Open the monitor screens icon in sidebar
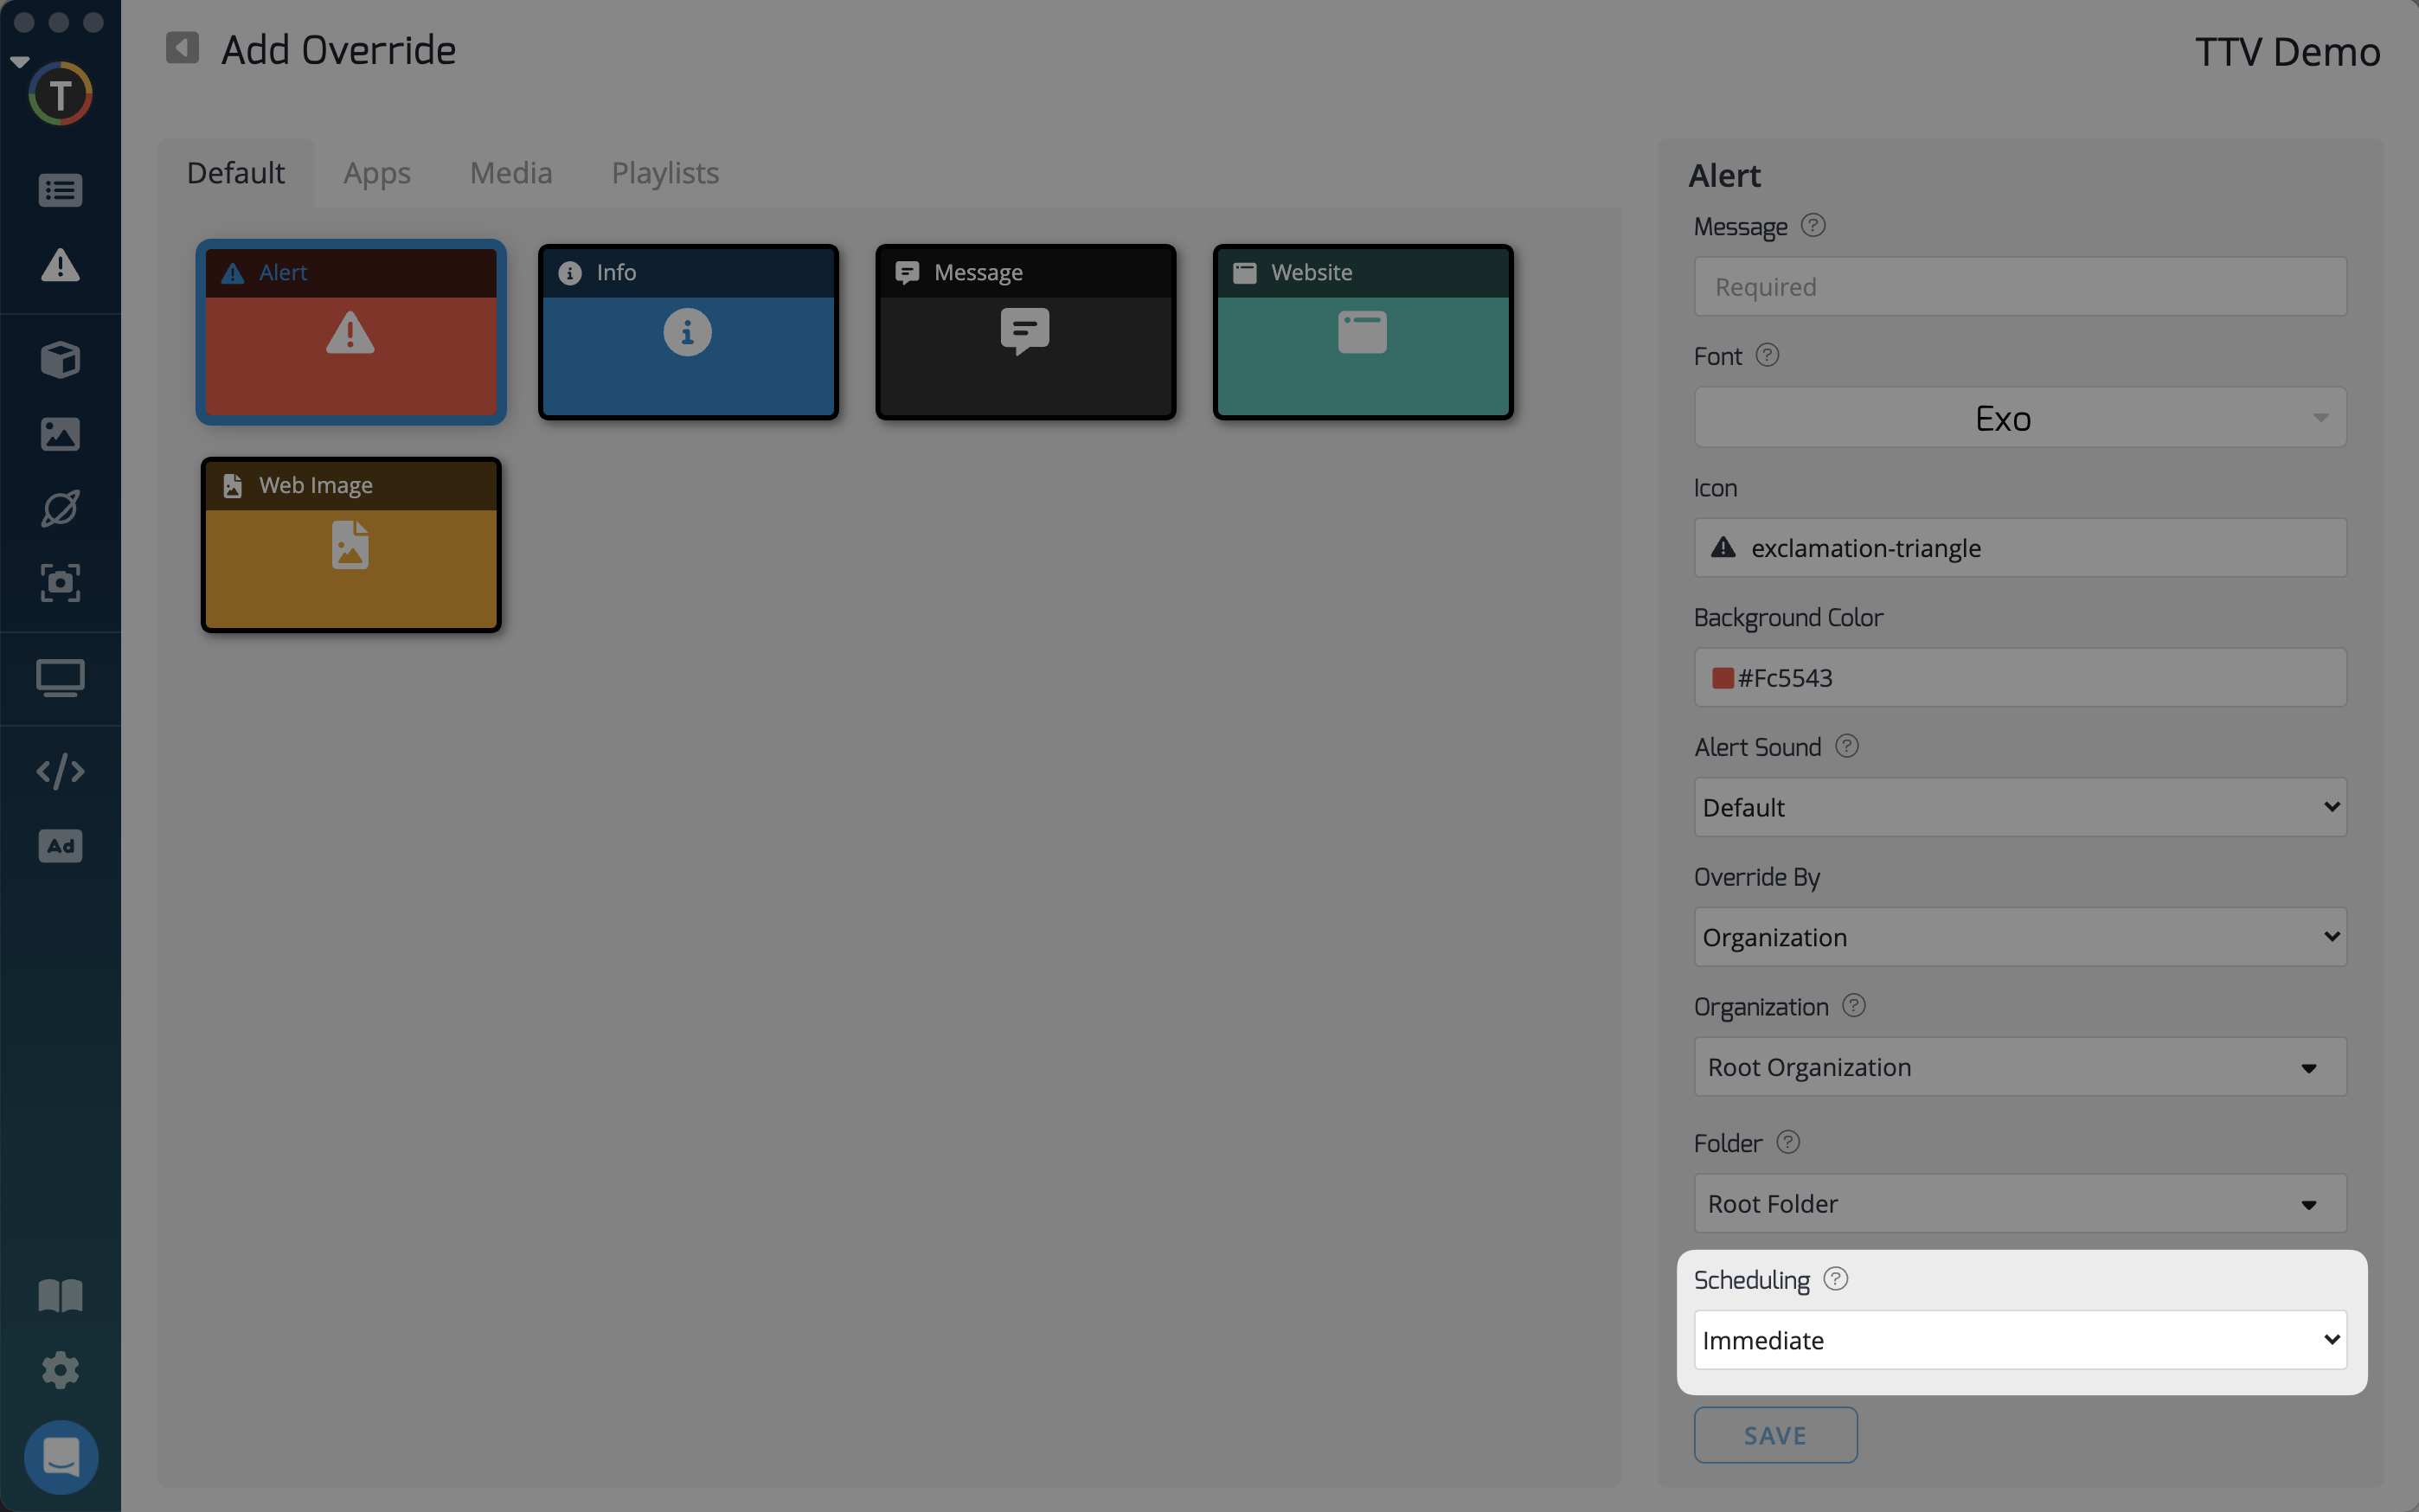2419x1512 pixels. [x=60, y=678]
